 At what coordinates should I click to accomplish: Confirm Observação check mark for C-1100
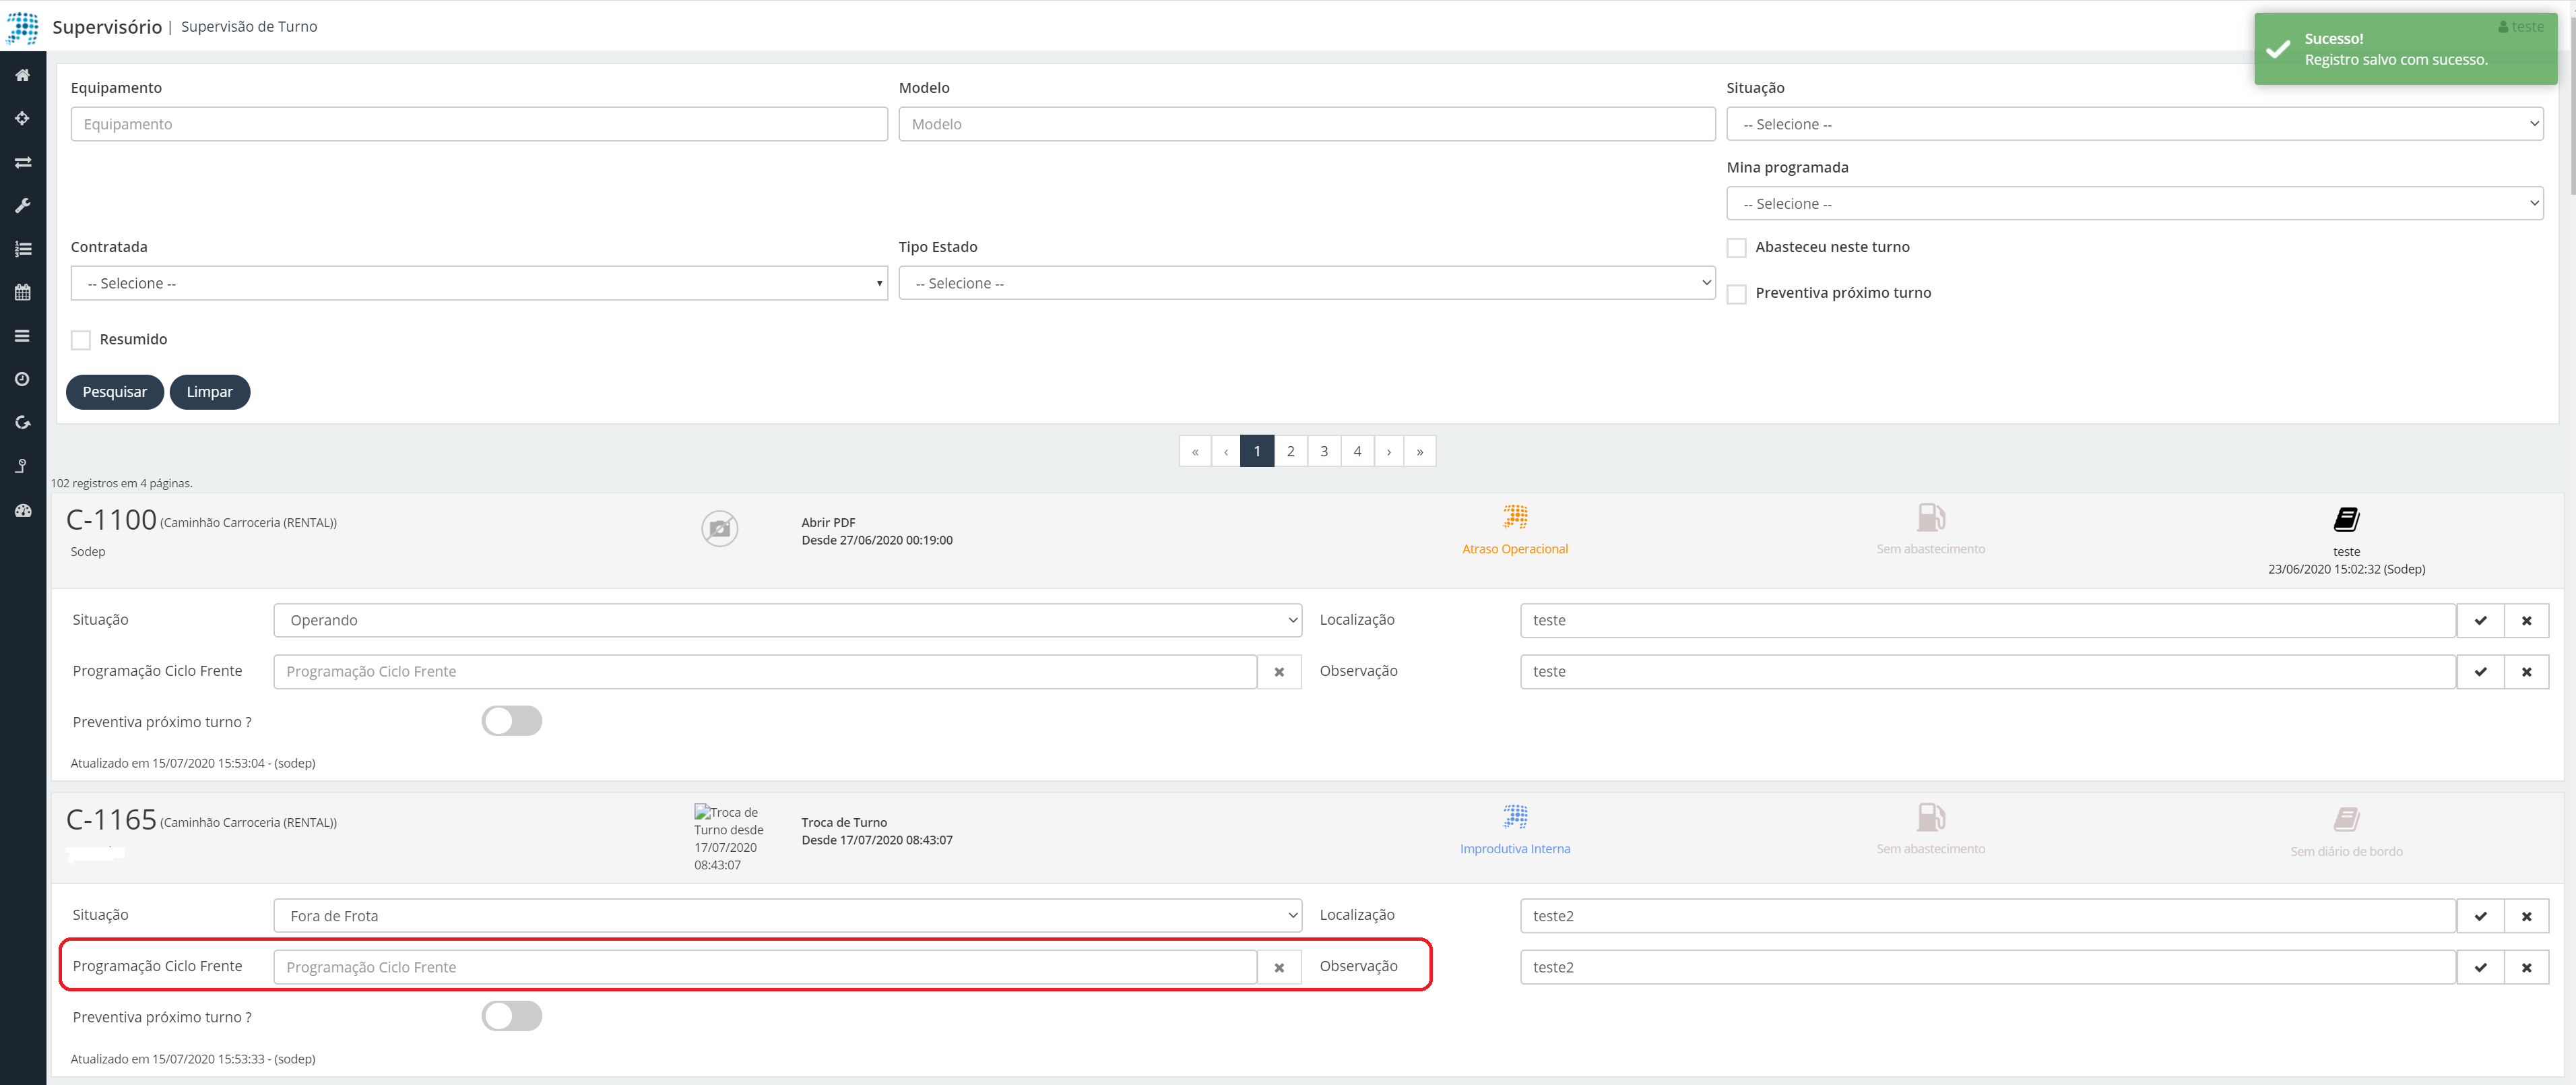pos(2480,672)
